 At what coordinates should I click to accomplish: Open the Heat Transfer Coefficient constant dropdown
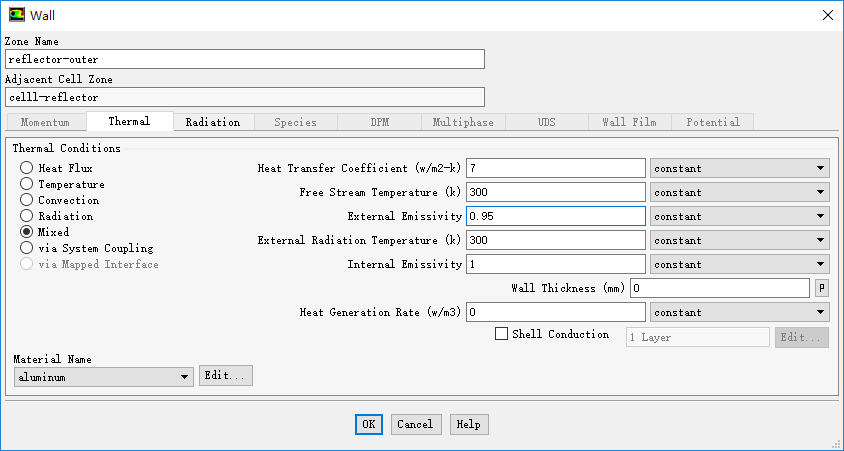[739, 168]
